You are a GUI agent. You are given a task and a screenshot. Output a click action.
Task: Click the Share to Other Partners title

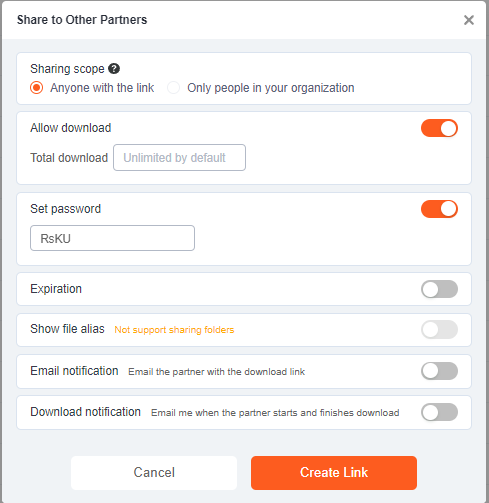pos(82,20)
